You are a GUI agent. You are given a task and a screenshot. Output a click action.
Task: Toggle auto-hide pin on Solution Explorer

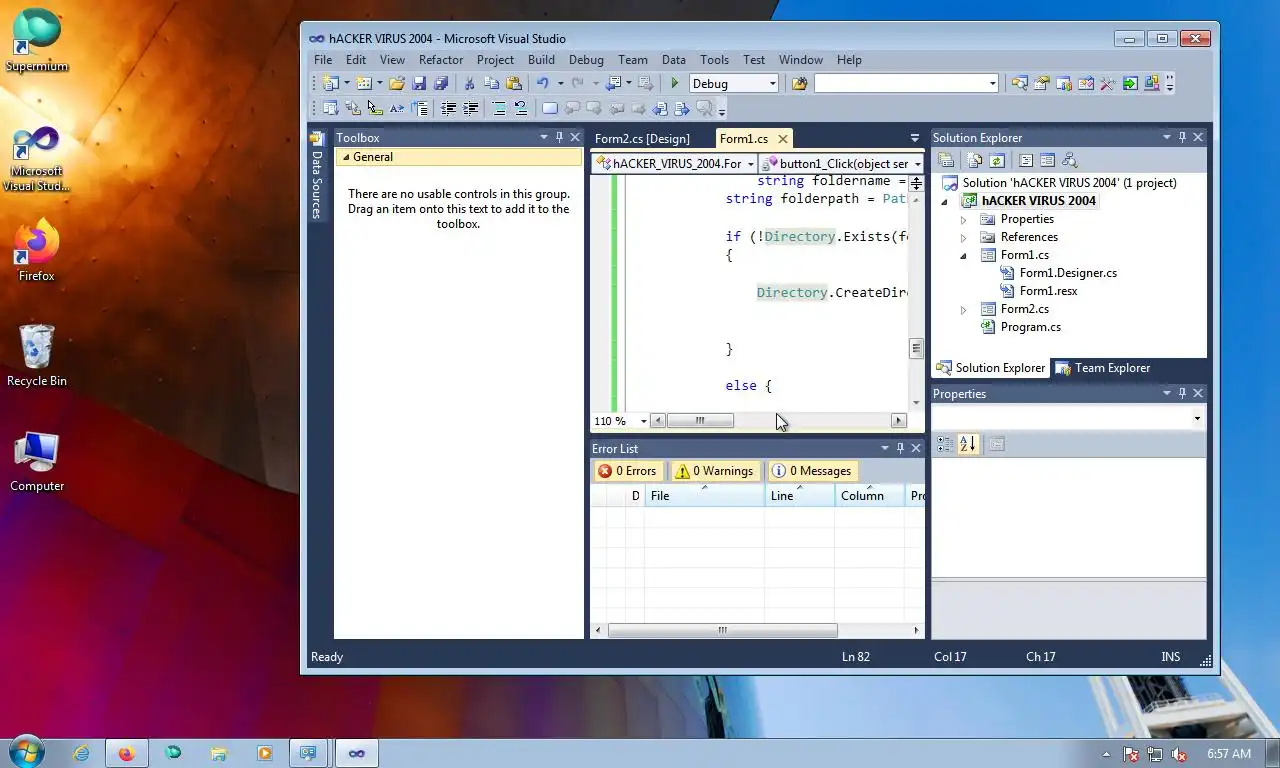tap(1182, 137)
